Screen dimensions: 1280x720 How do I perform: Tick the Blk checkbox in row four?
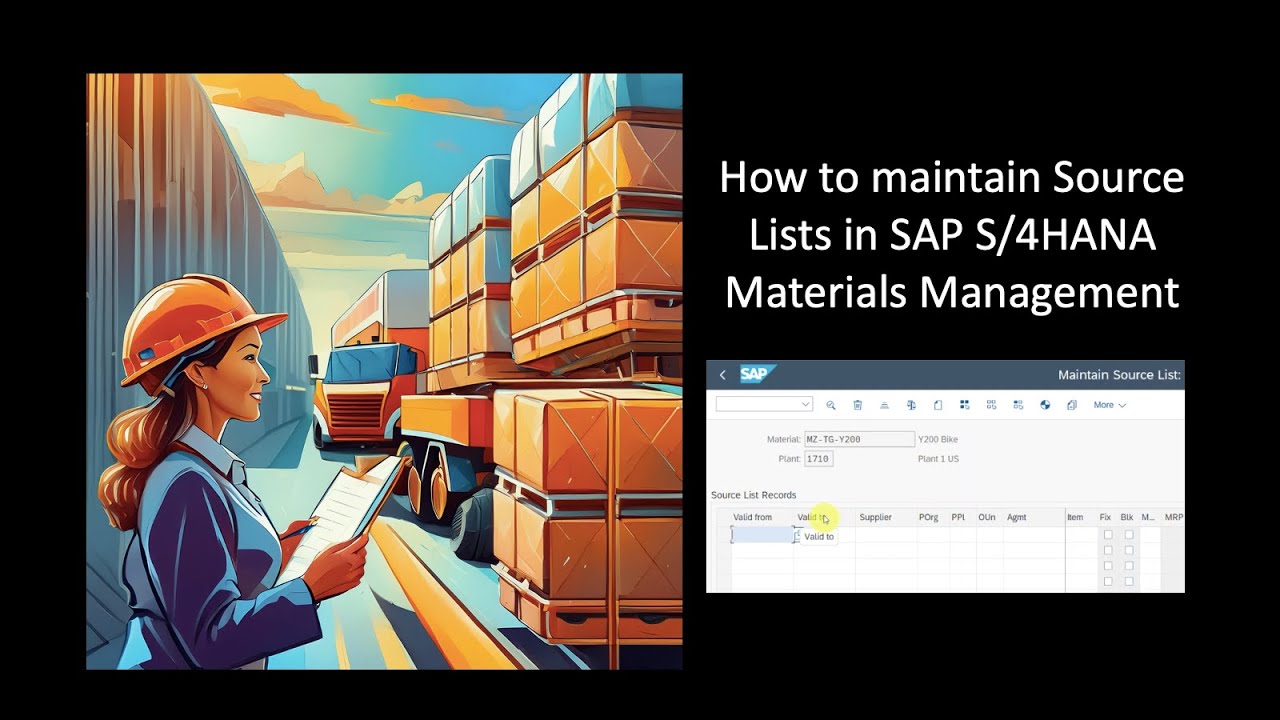coord(1129,581)
